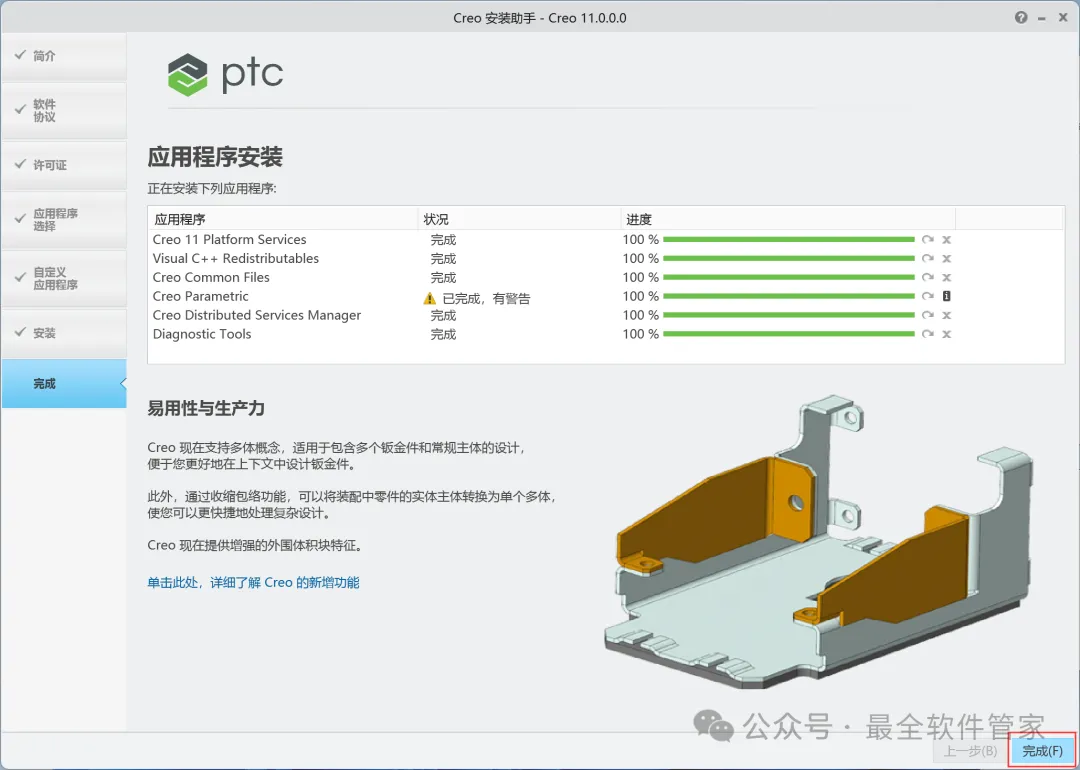Click the retry icon for Creo 11 Platform Services
This screenshot has width=1080, height=770.
point(928,240)
